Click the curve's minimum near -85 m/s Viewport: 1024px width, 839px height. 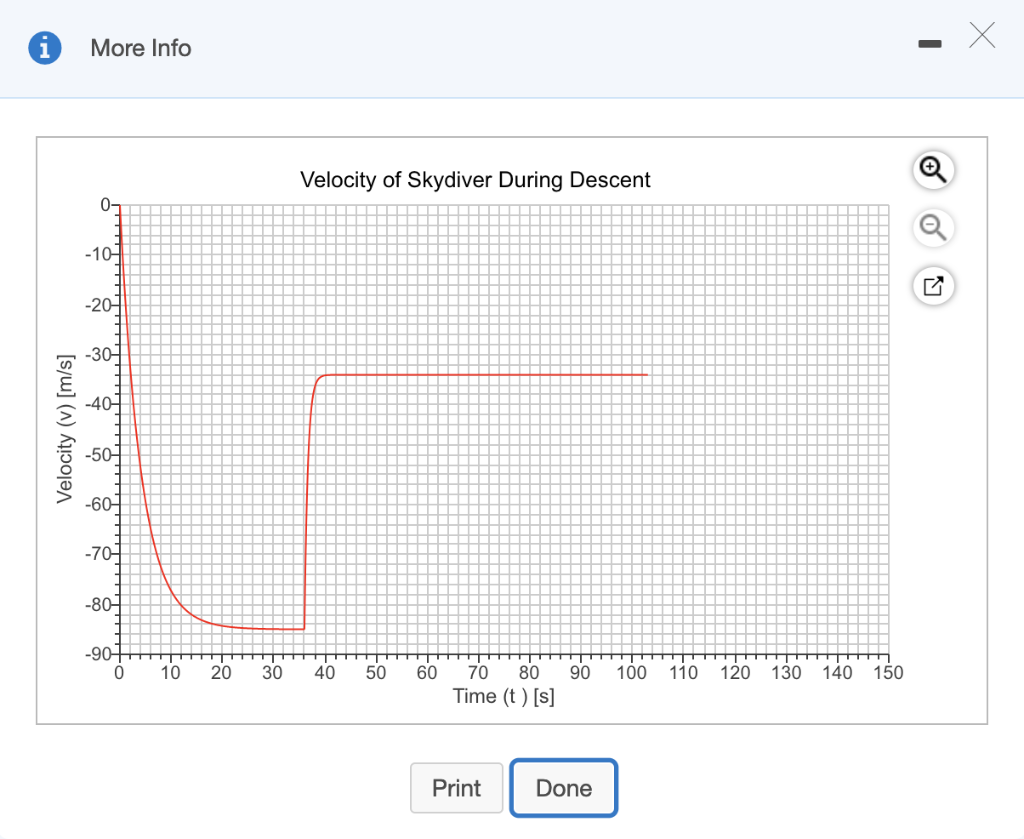(x=274, y=629)
